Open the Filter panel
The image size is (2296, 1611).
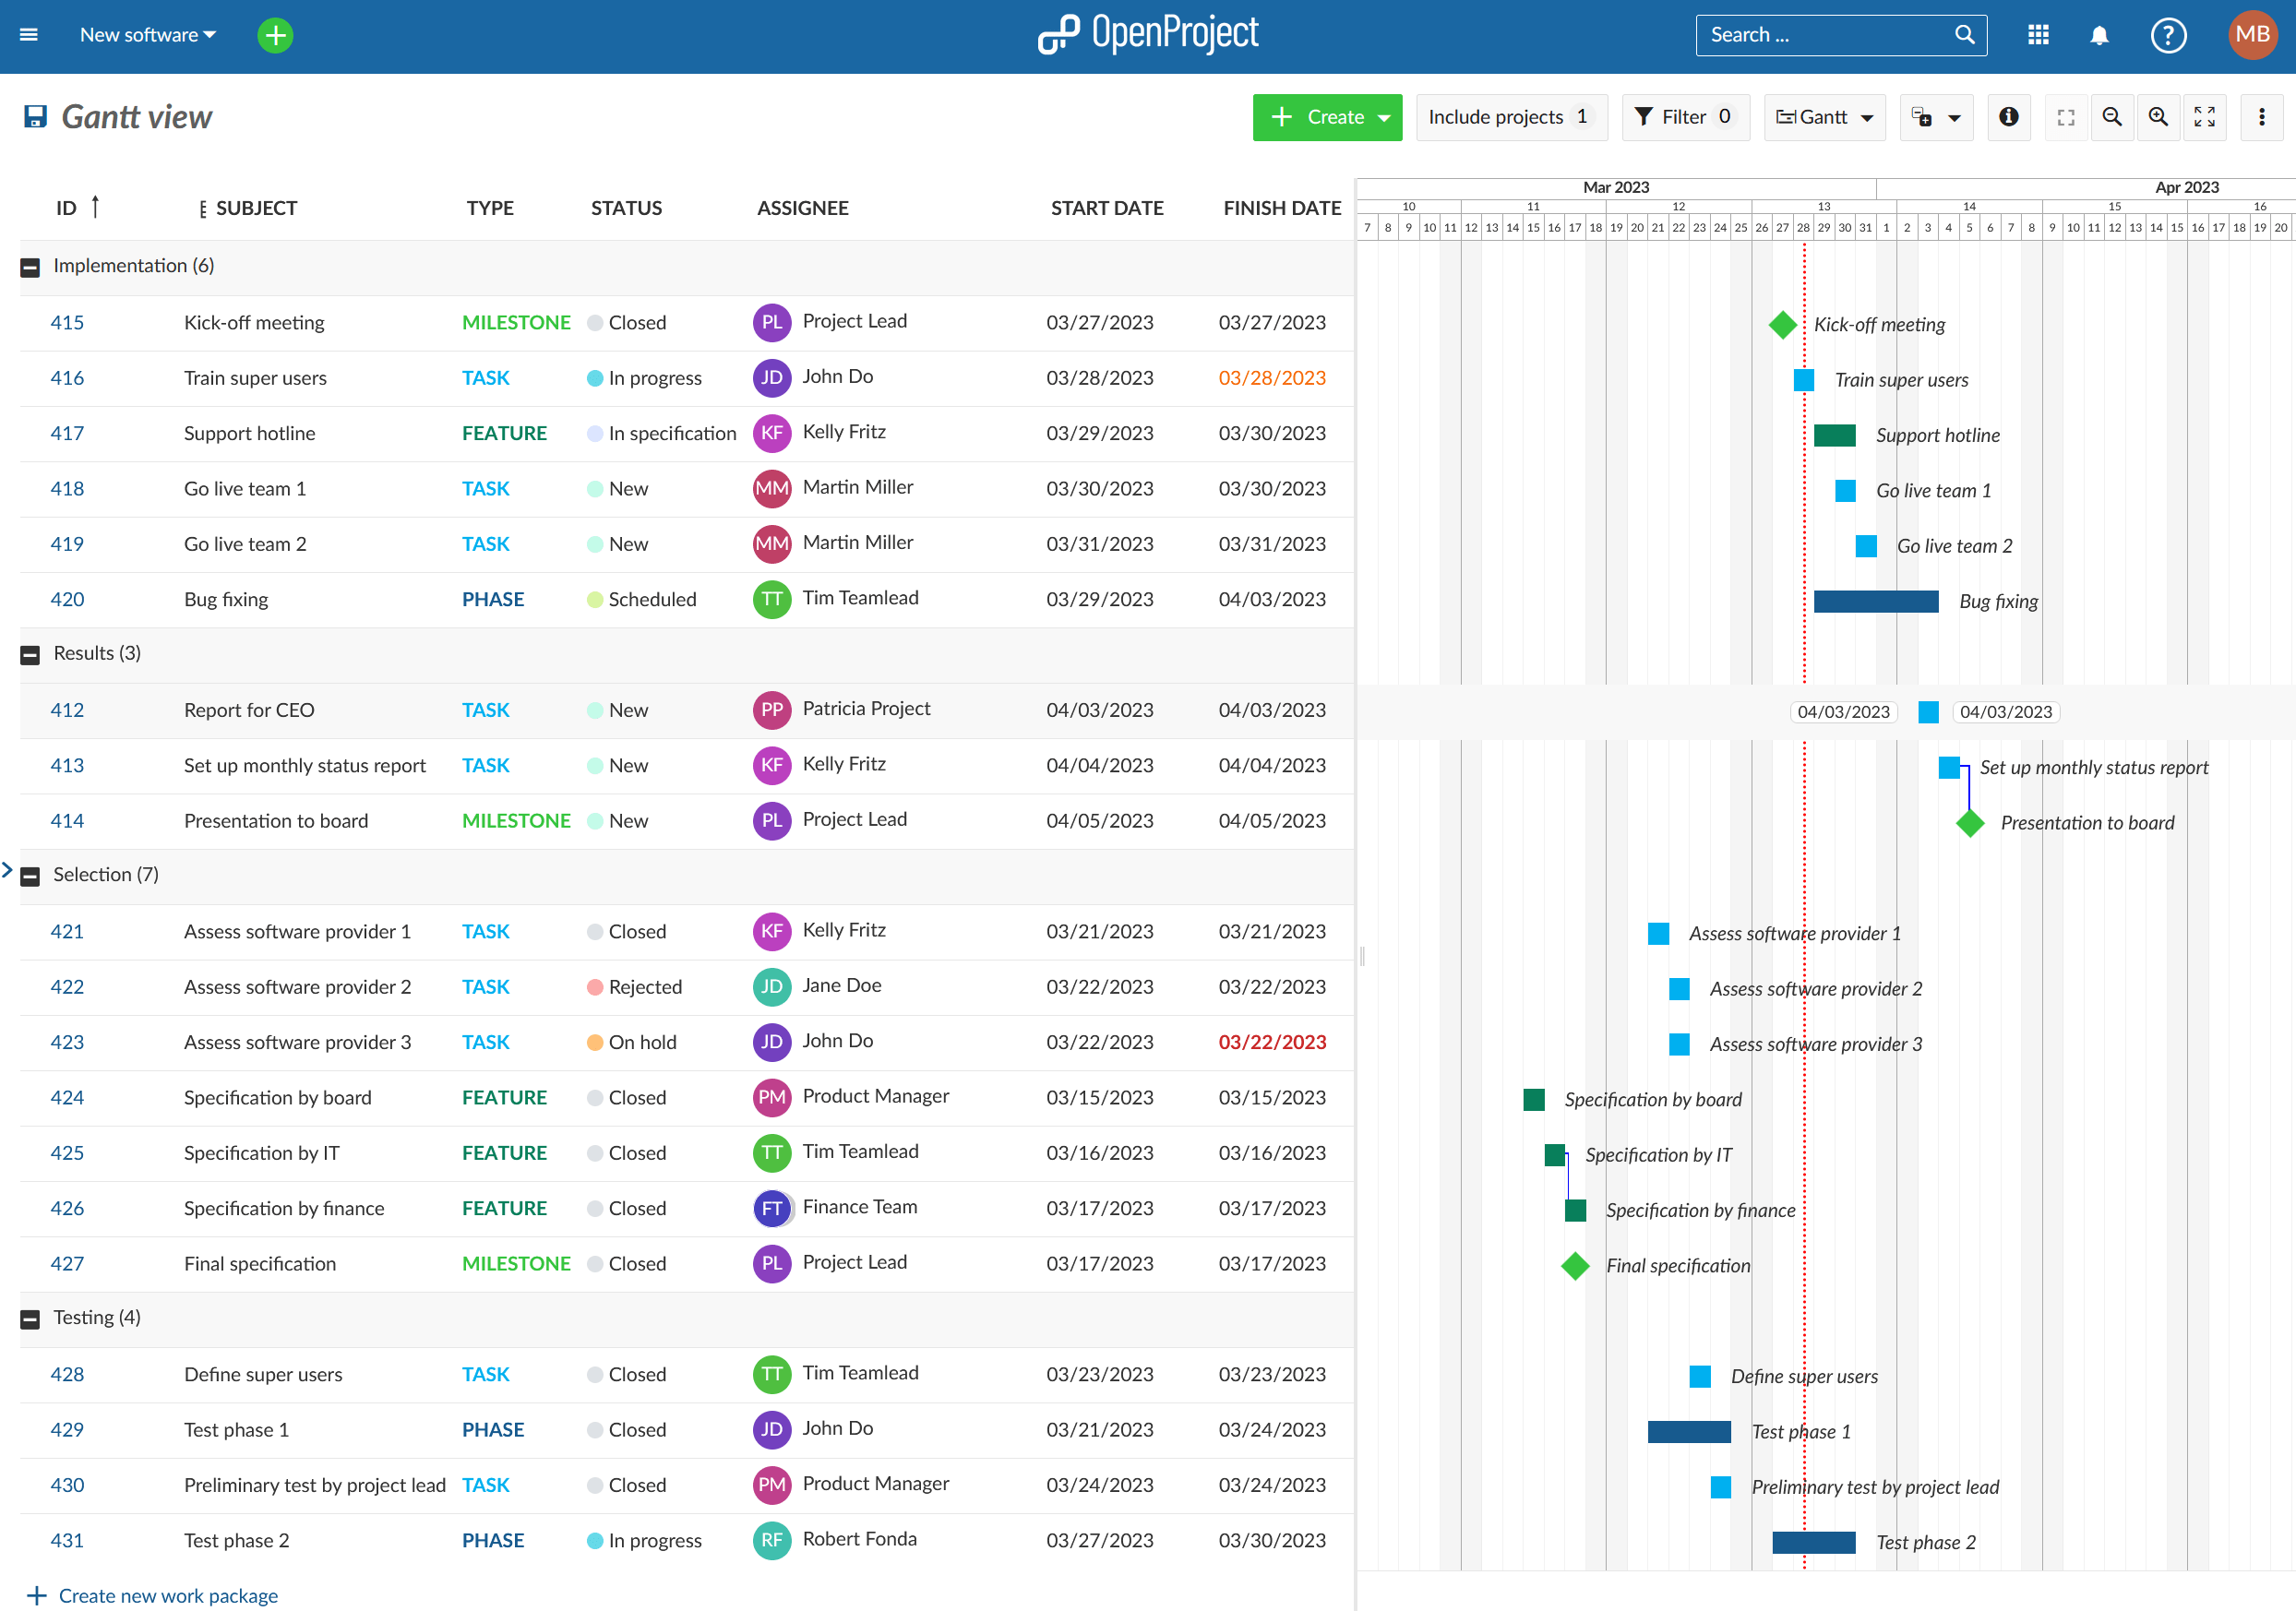click(1686, 117)
